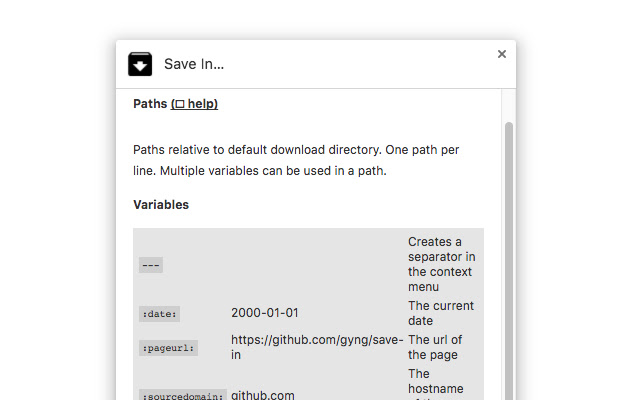Click 'The url of the page' description
The image size is (640, 400).
[x=435, y=347]
